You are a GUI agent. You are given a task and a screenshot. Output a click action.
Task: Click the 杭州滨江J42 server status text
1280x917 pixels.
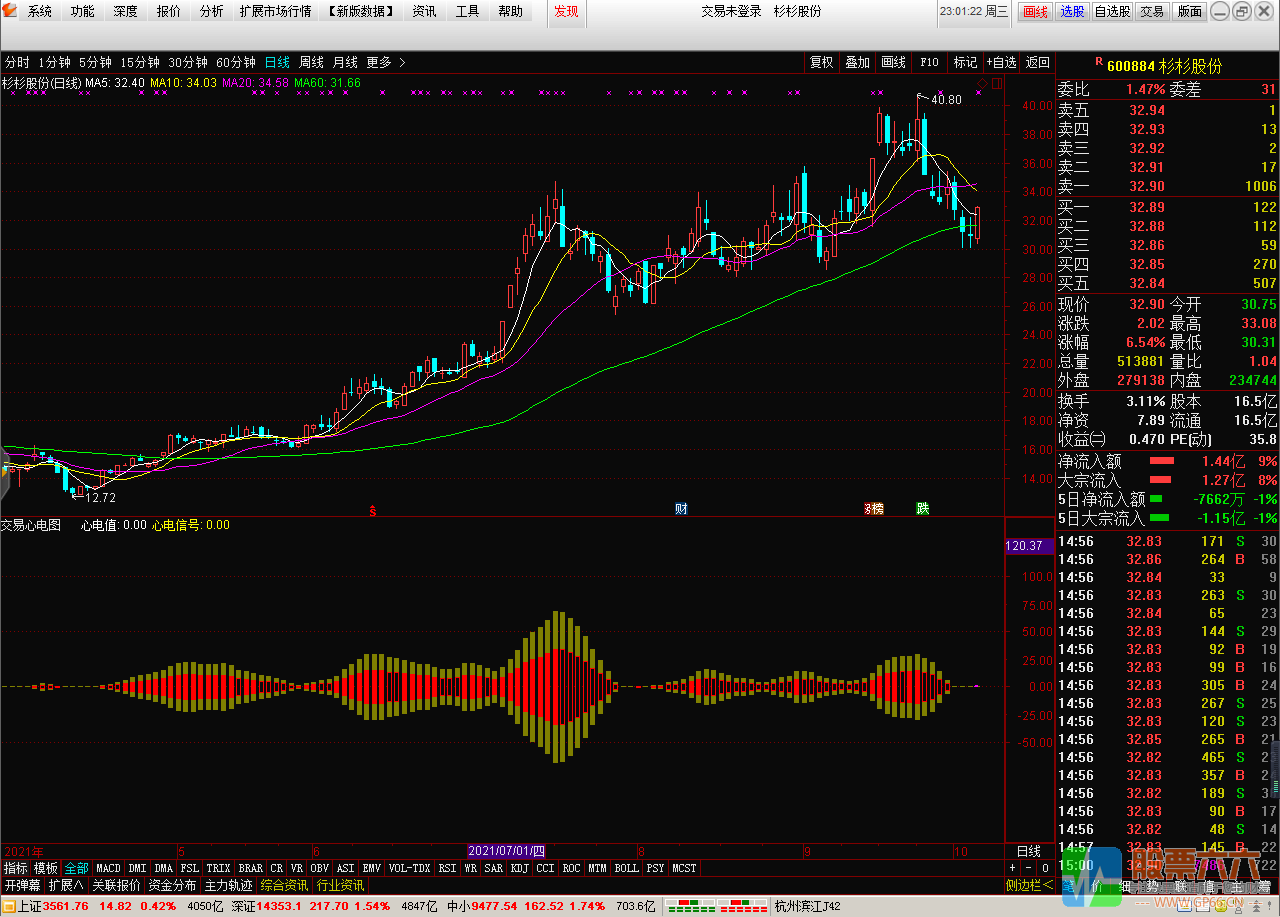(x=809, y=906)
